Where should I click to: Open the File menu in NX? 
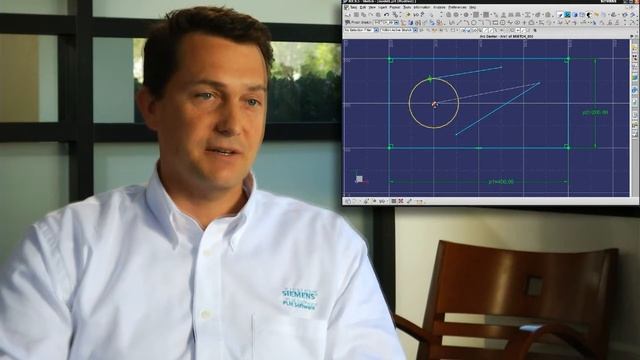[x=353, y=7]
